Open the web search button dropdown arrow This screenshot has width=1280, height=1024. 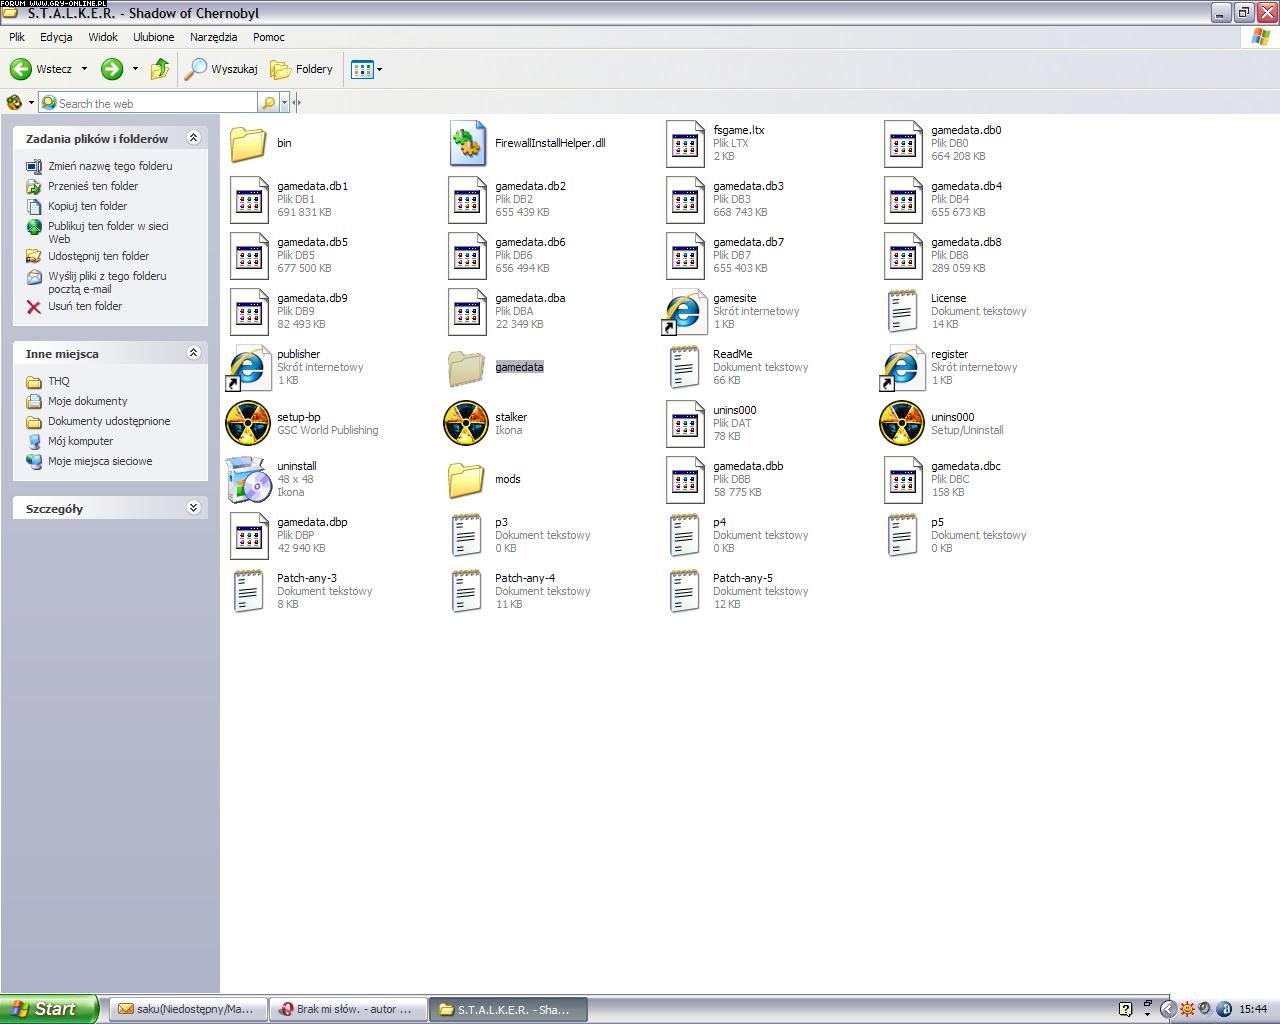[285, 103]
